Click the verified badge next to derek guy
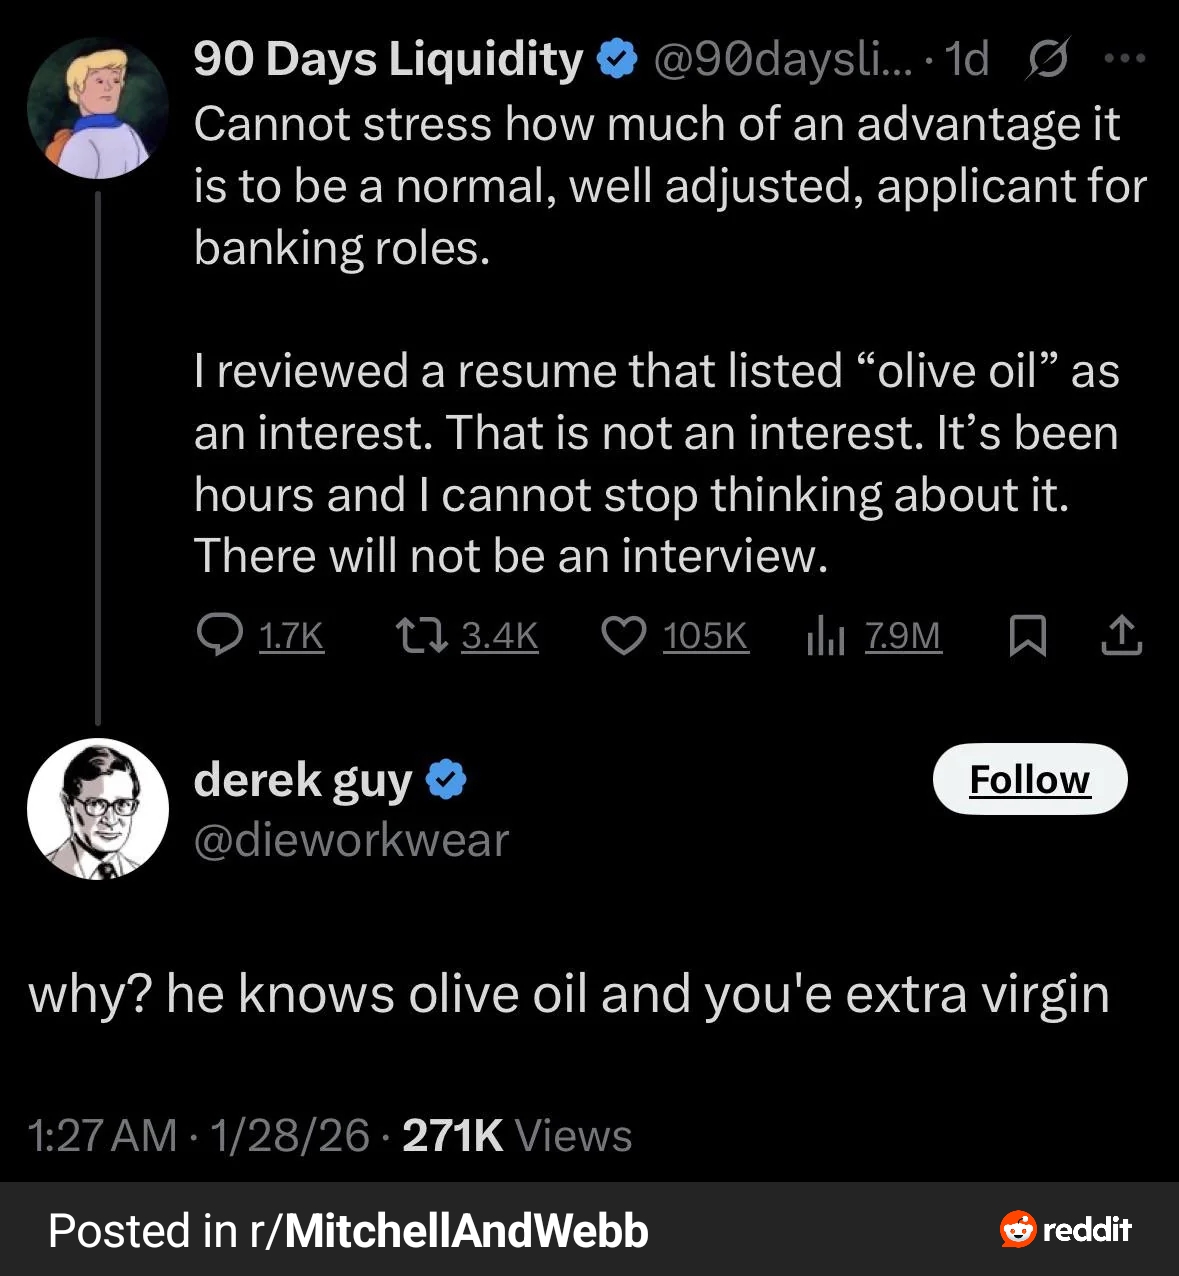 tap(446, 780)
